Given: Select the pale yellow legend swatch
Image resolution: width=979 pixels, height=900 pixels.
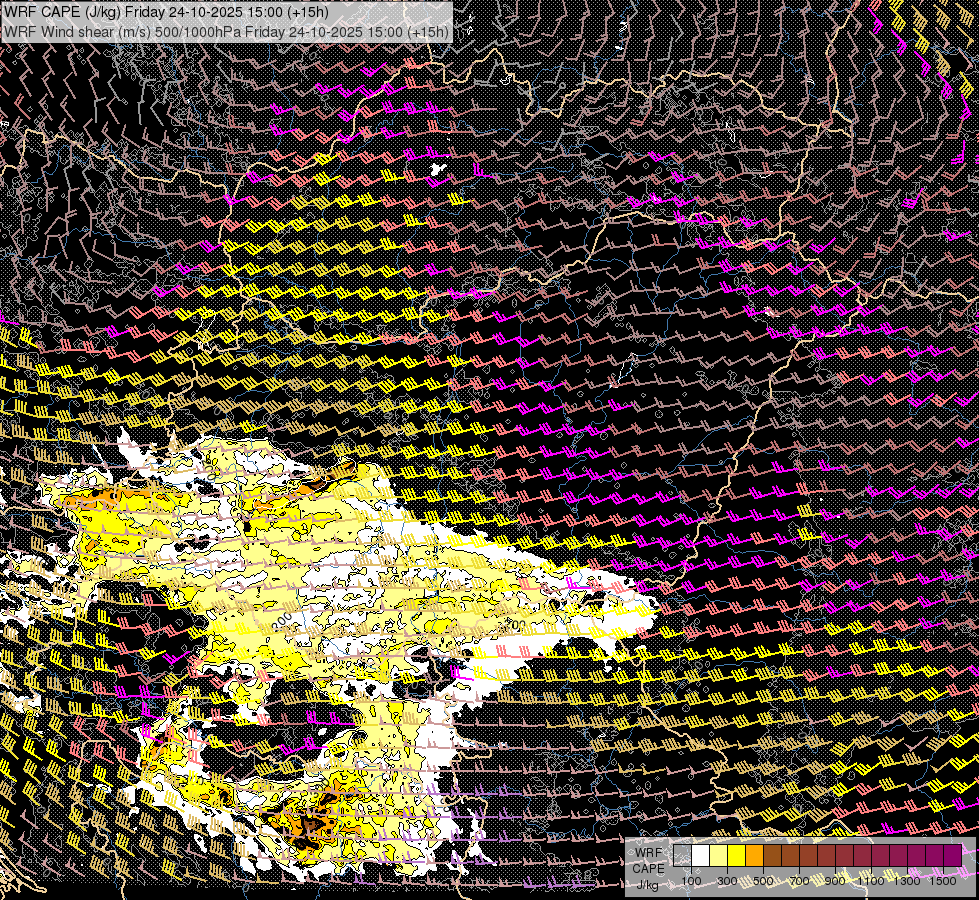Looking at the screenshot, I should (718, 855).
